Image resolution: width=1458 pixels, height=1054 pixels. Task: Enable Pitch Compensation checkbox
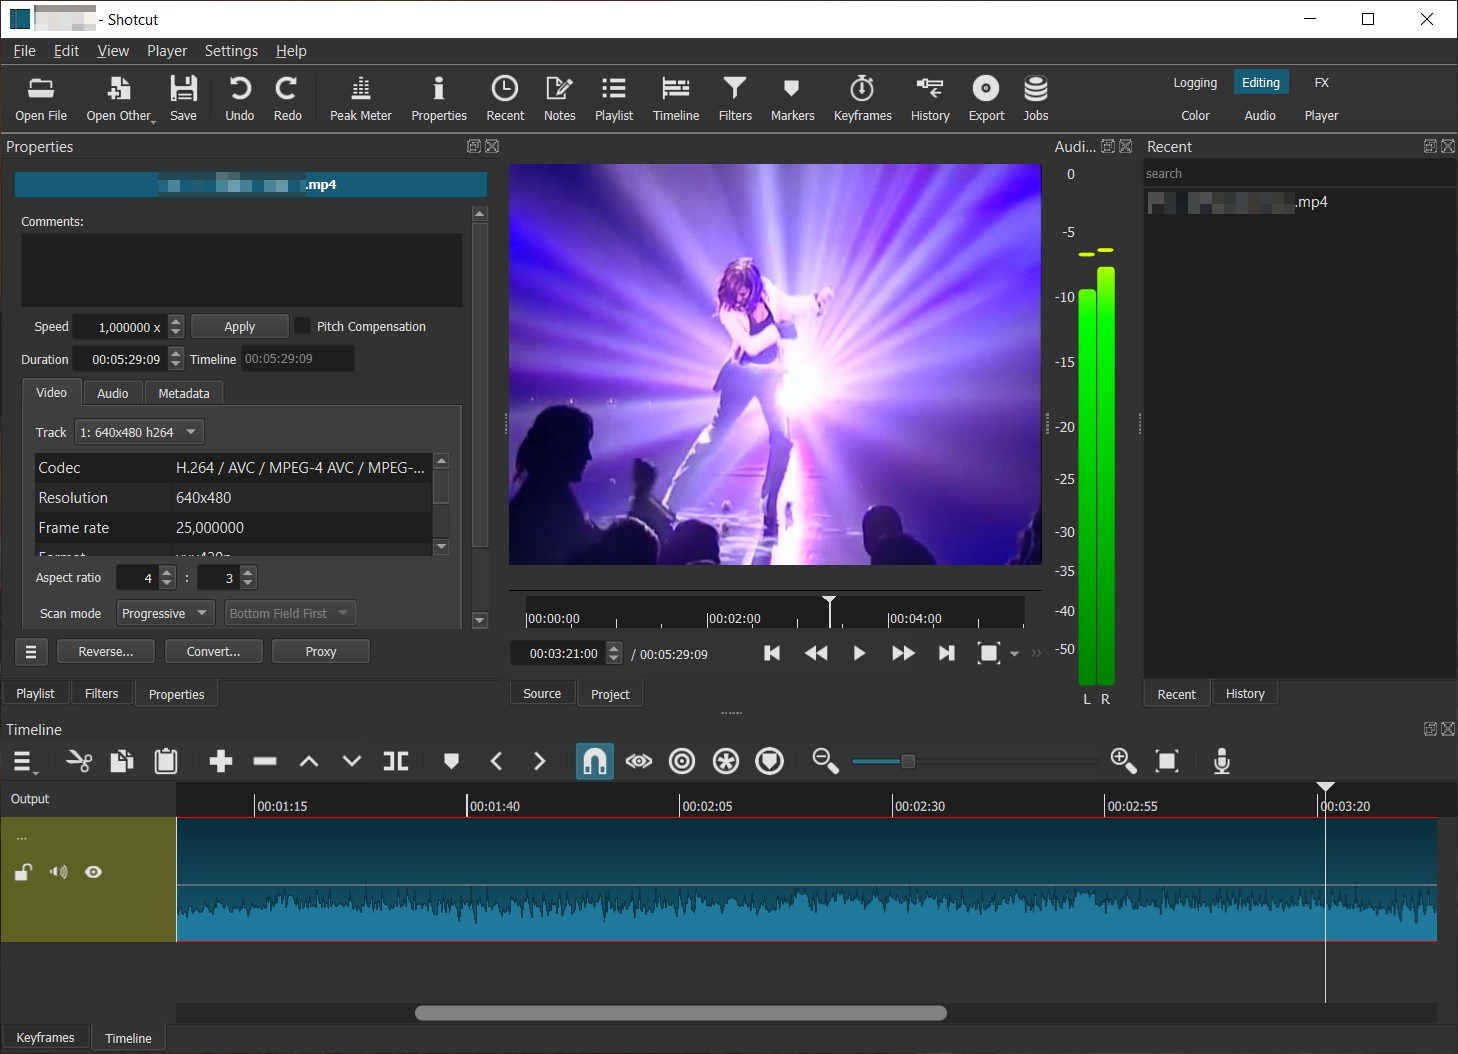303,326
